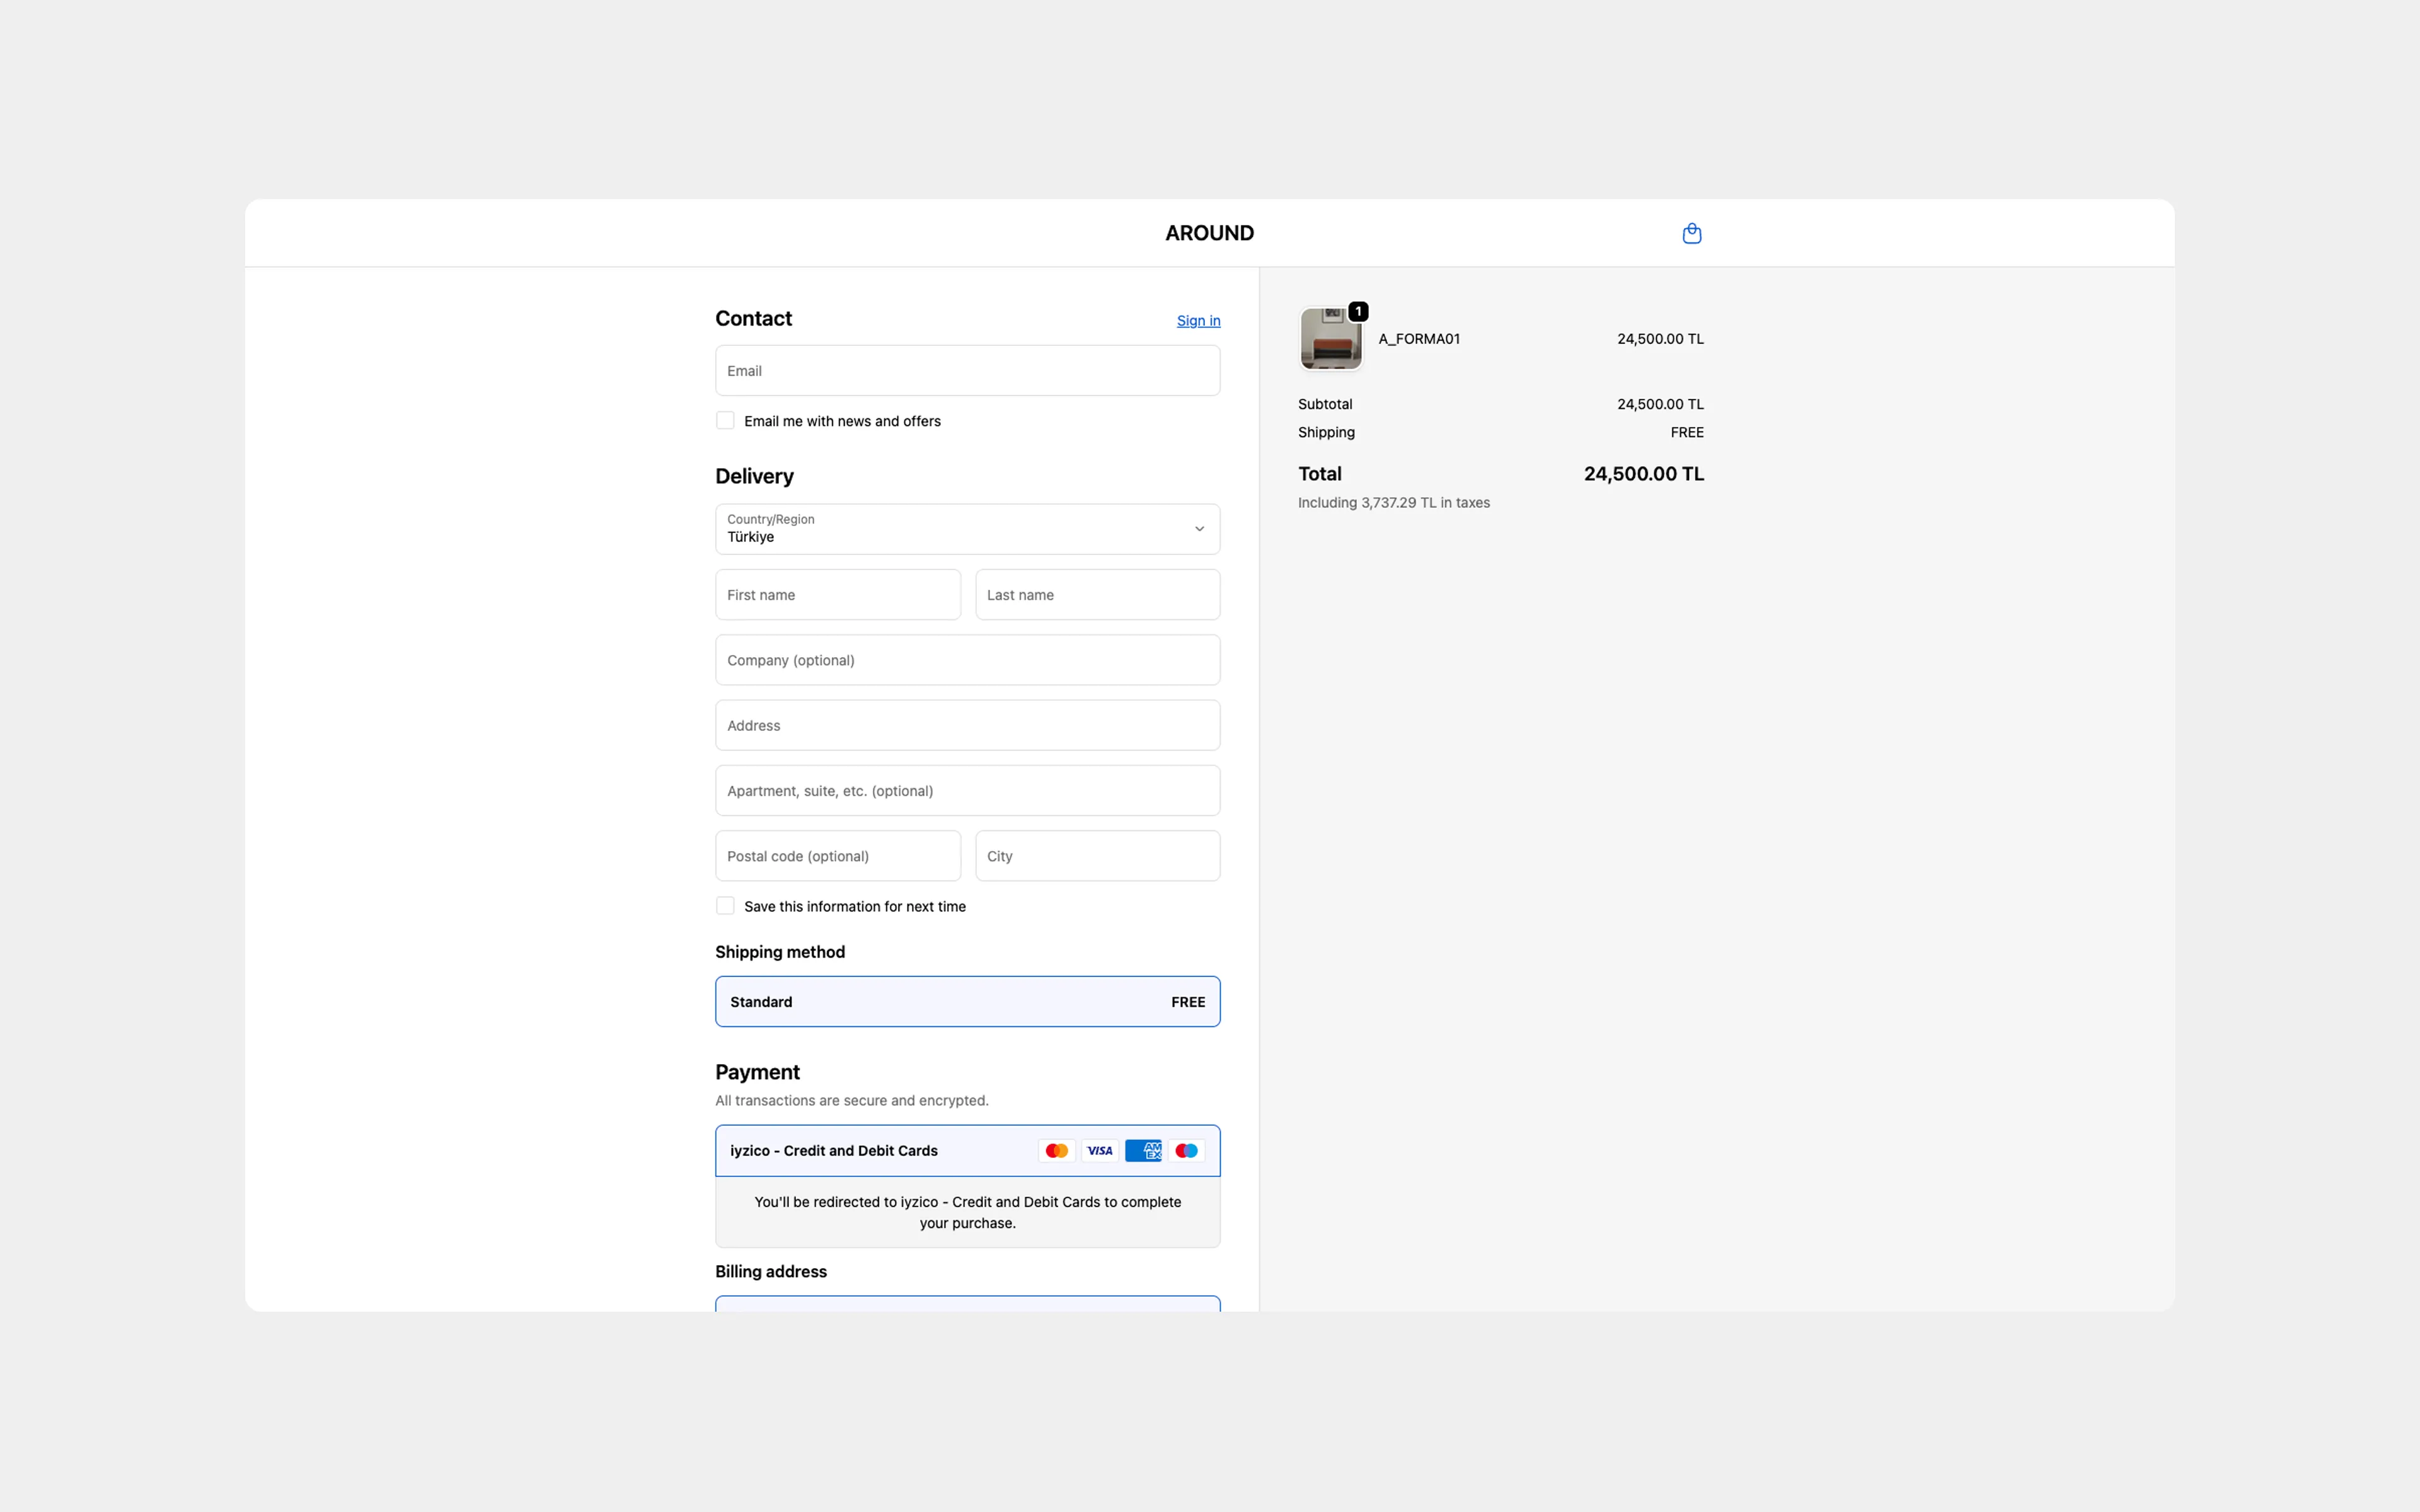The height and width of the screenshot is (1512, 2420).
Task: Click the iyzico redirect notice text
Action: point(967,1212)
